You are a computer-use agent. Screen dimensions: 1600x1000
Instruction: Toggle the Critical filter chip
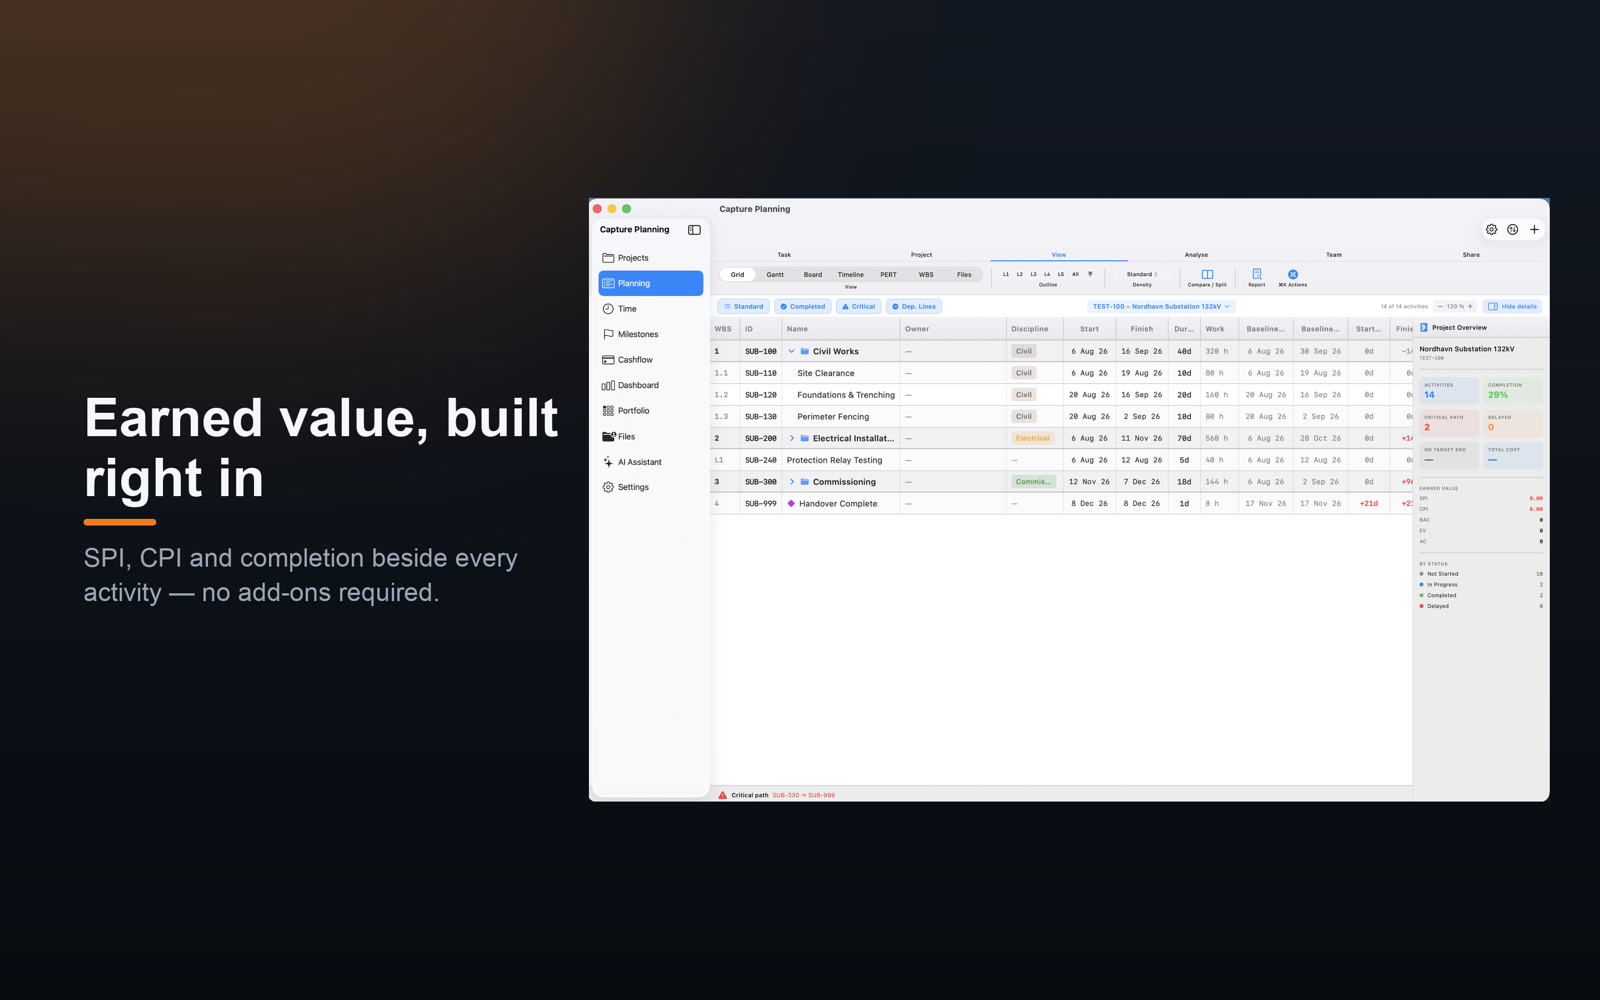coord(859,307)
